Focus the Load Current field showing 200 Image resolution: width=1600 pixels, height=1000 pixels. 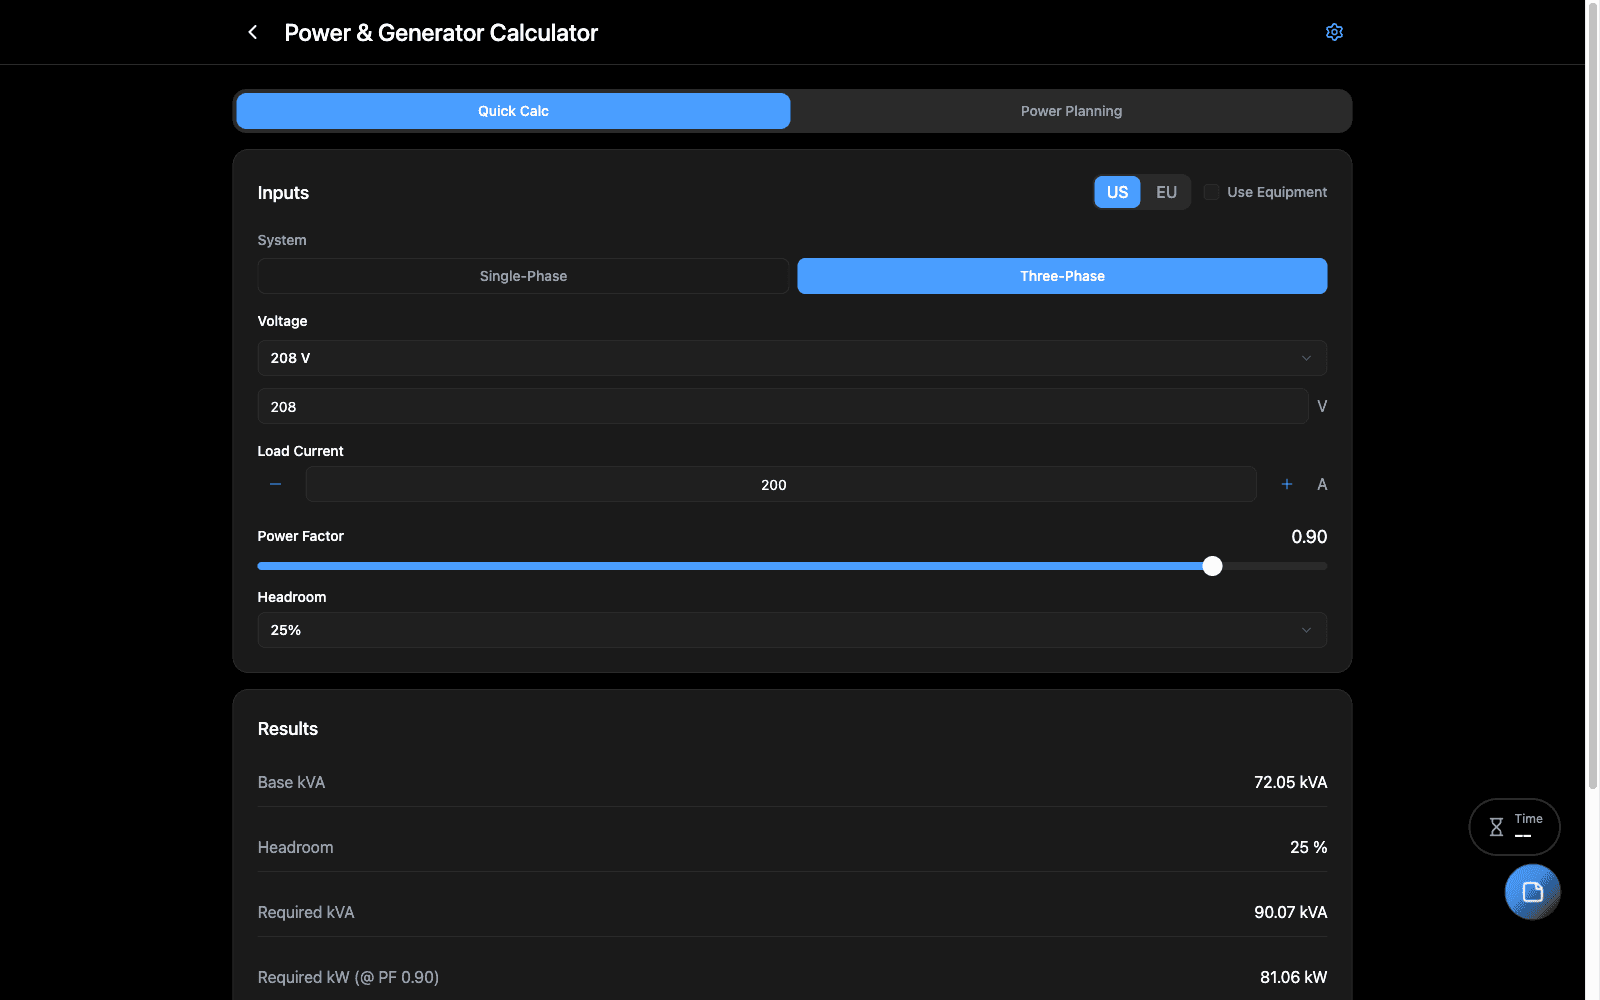click(x=781, y=484)
